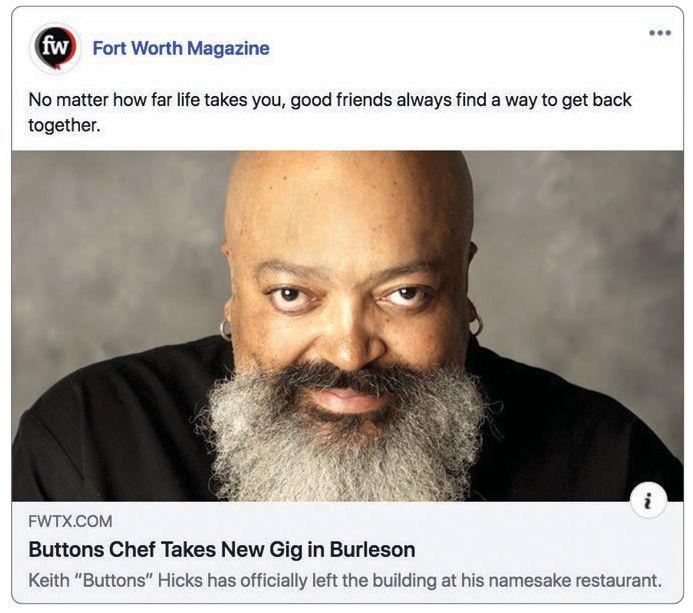Click the Fort Worth Magazine page name
Viewport: 693px width, 613px height.
pyautogui.click(x=181, y=48)
